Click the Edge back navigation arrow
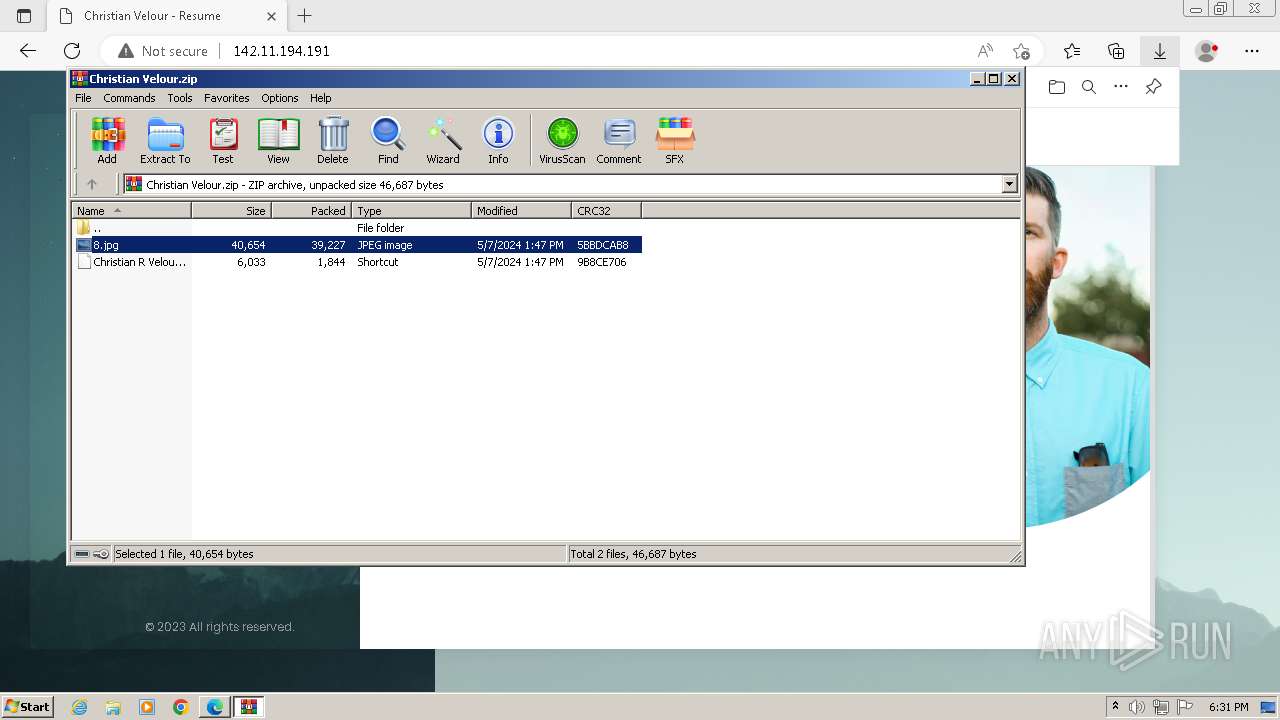The width and height of the screenshot is (1280, 720). [x=28, y=51]
